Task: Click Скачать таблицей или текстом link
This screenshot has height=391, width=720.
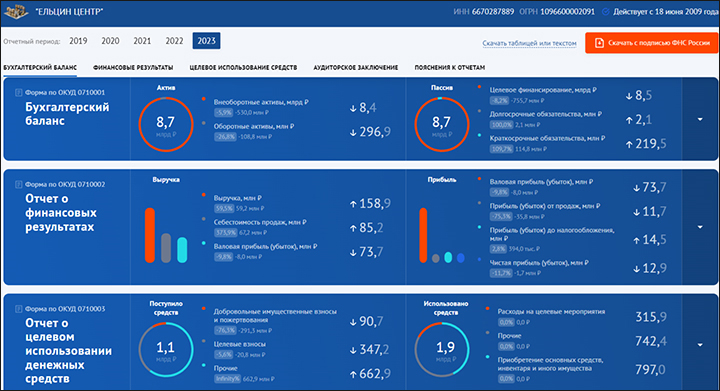Action: 529,43
